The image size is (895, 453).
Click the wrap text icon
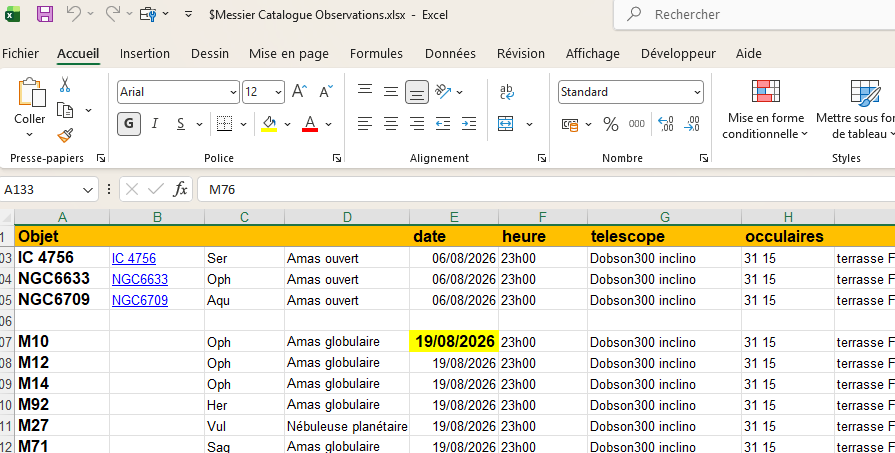point(506,92)
